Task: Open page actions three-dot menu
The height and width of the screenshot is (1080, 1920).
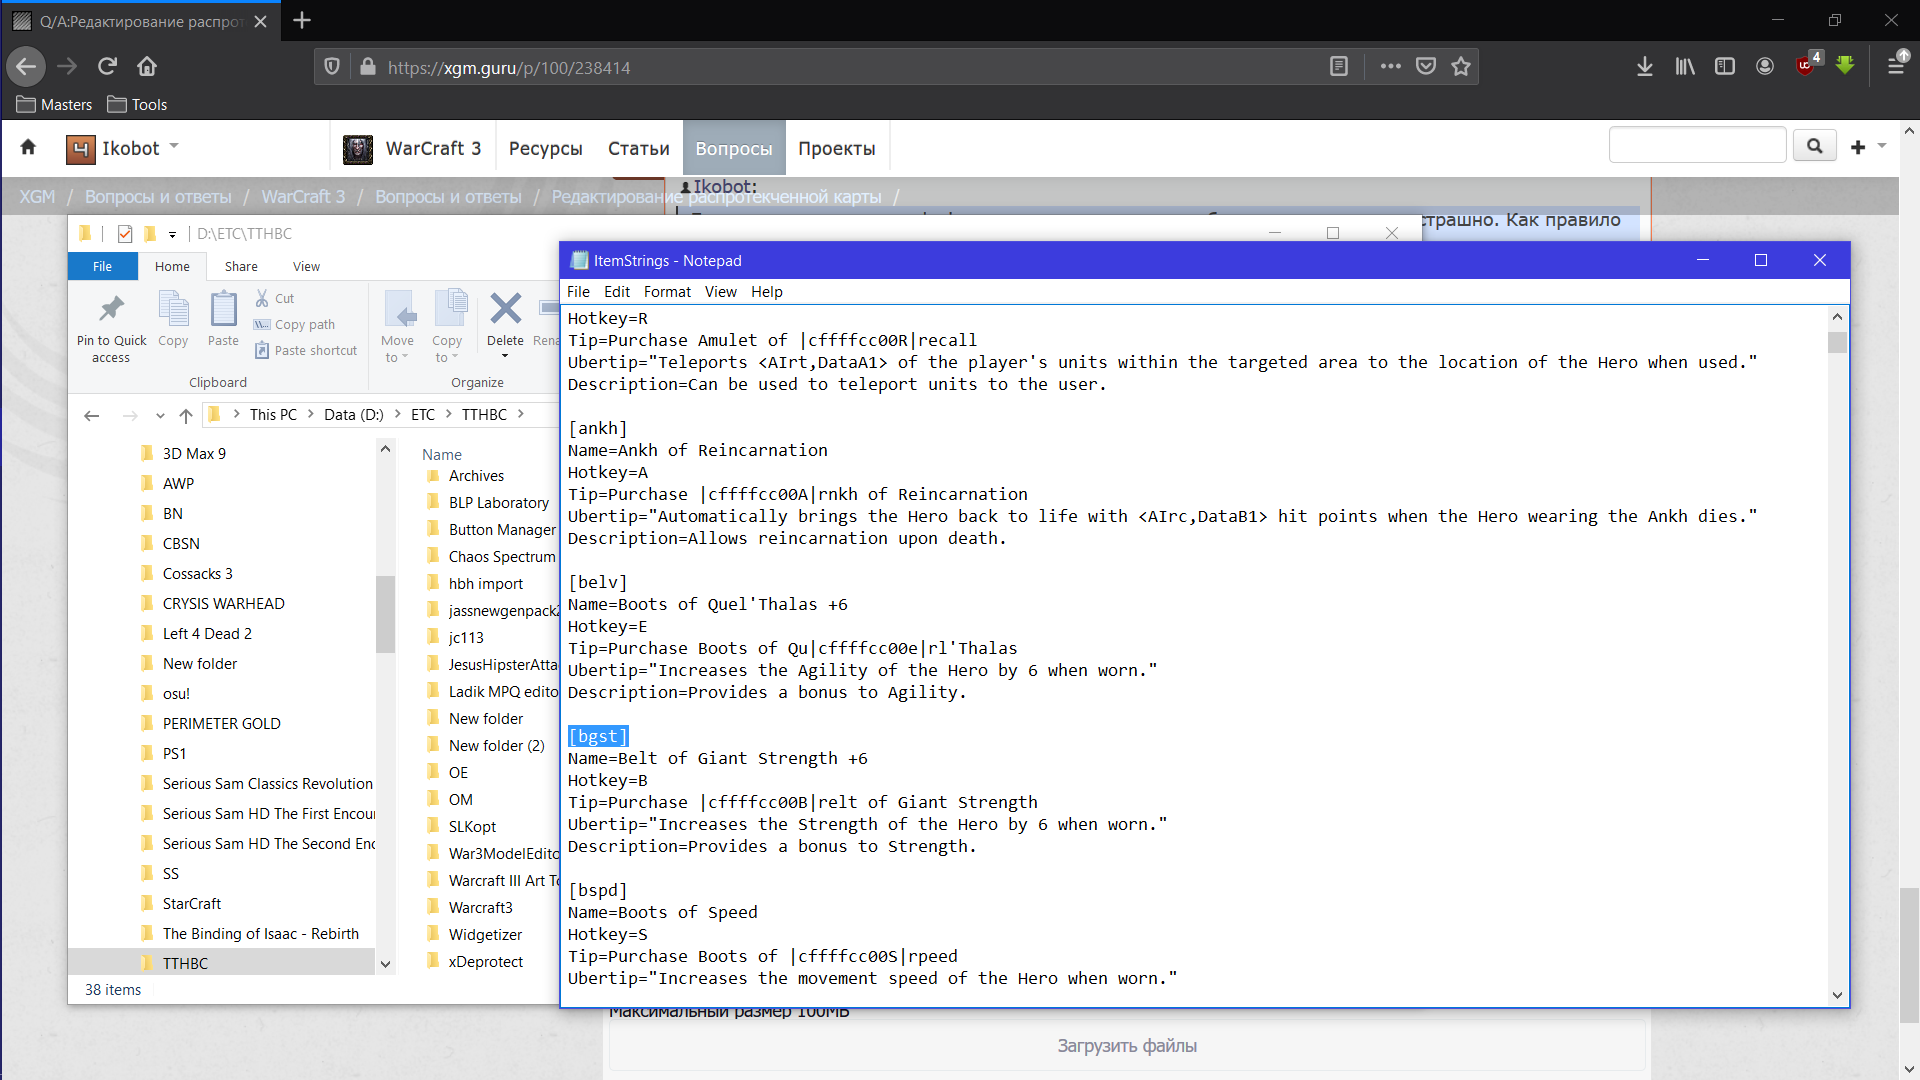Action: tap(1390, 67)
